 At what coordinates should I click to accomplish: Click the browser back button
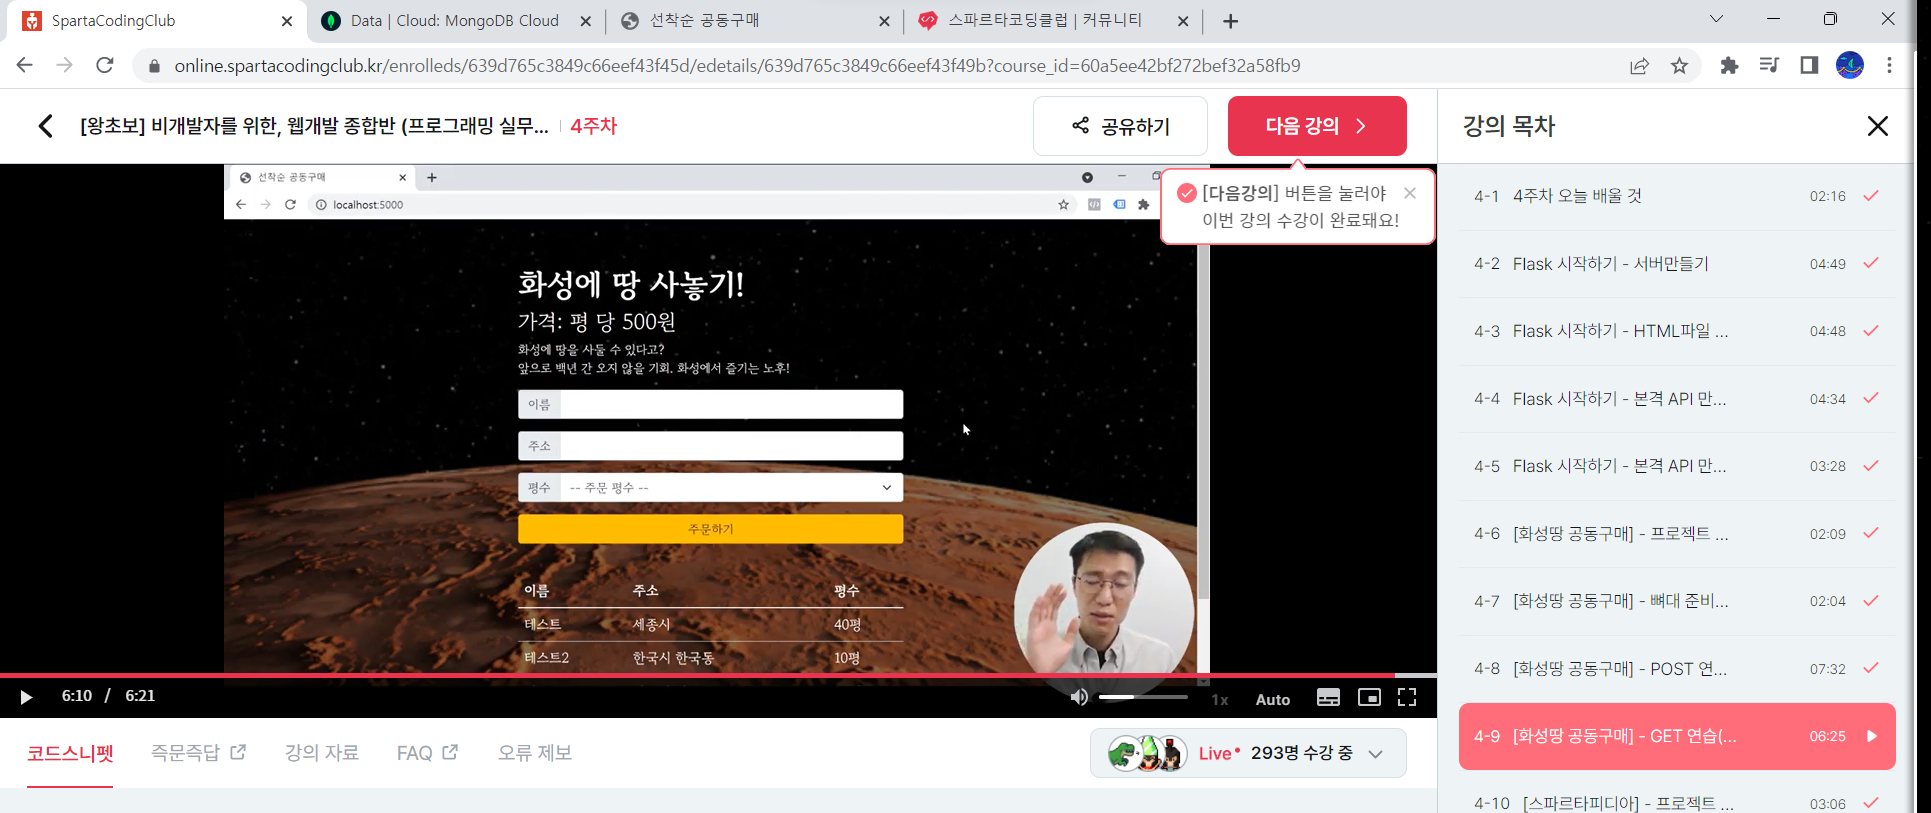point(25,65)
